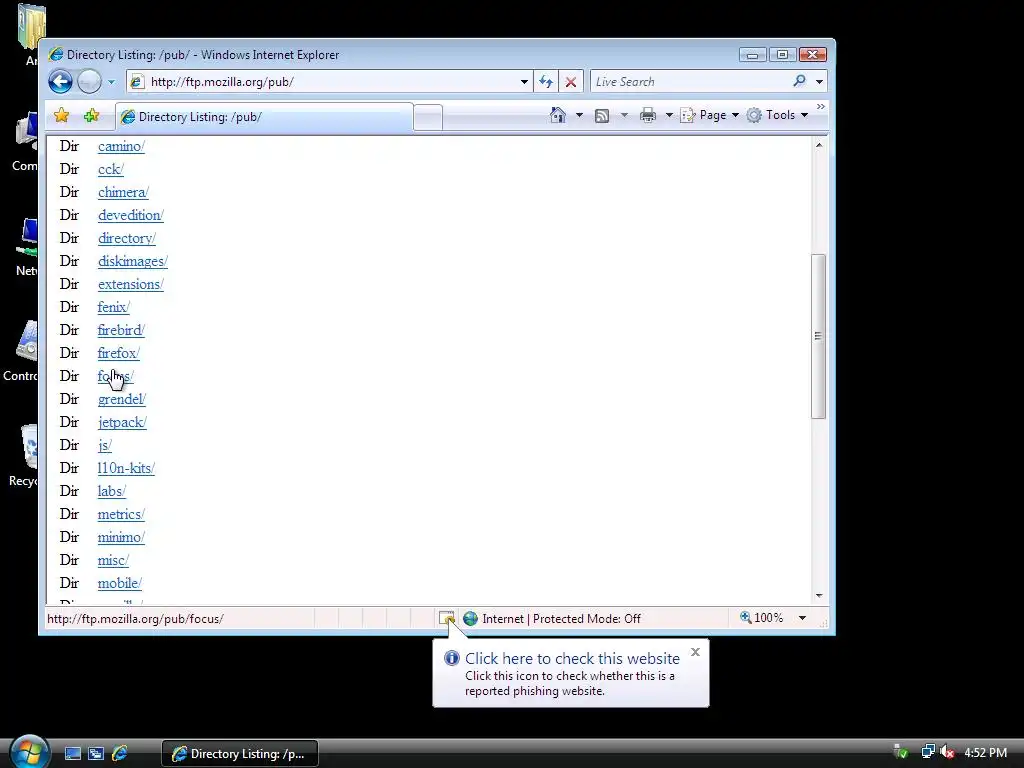Open Favorites Center star icon
Image resolution: width=1024 pixels, height=768 pixels.
click(62, 116)
